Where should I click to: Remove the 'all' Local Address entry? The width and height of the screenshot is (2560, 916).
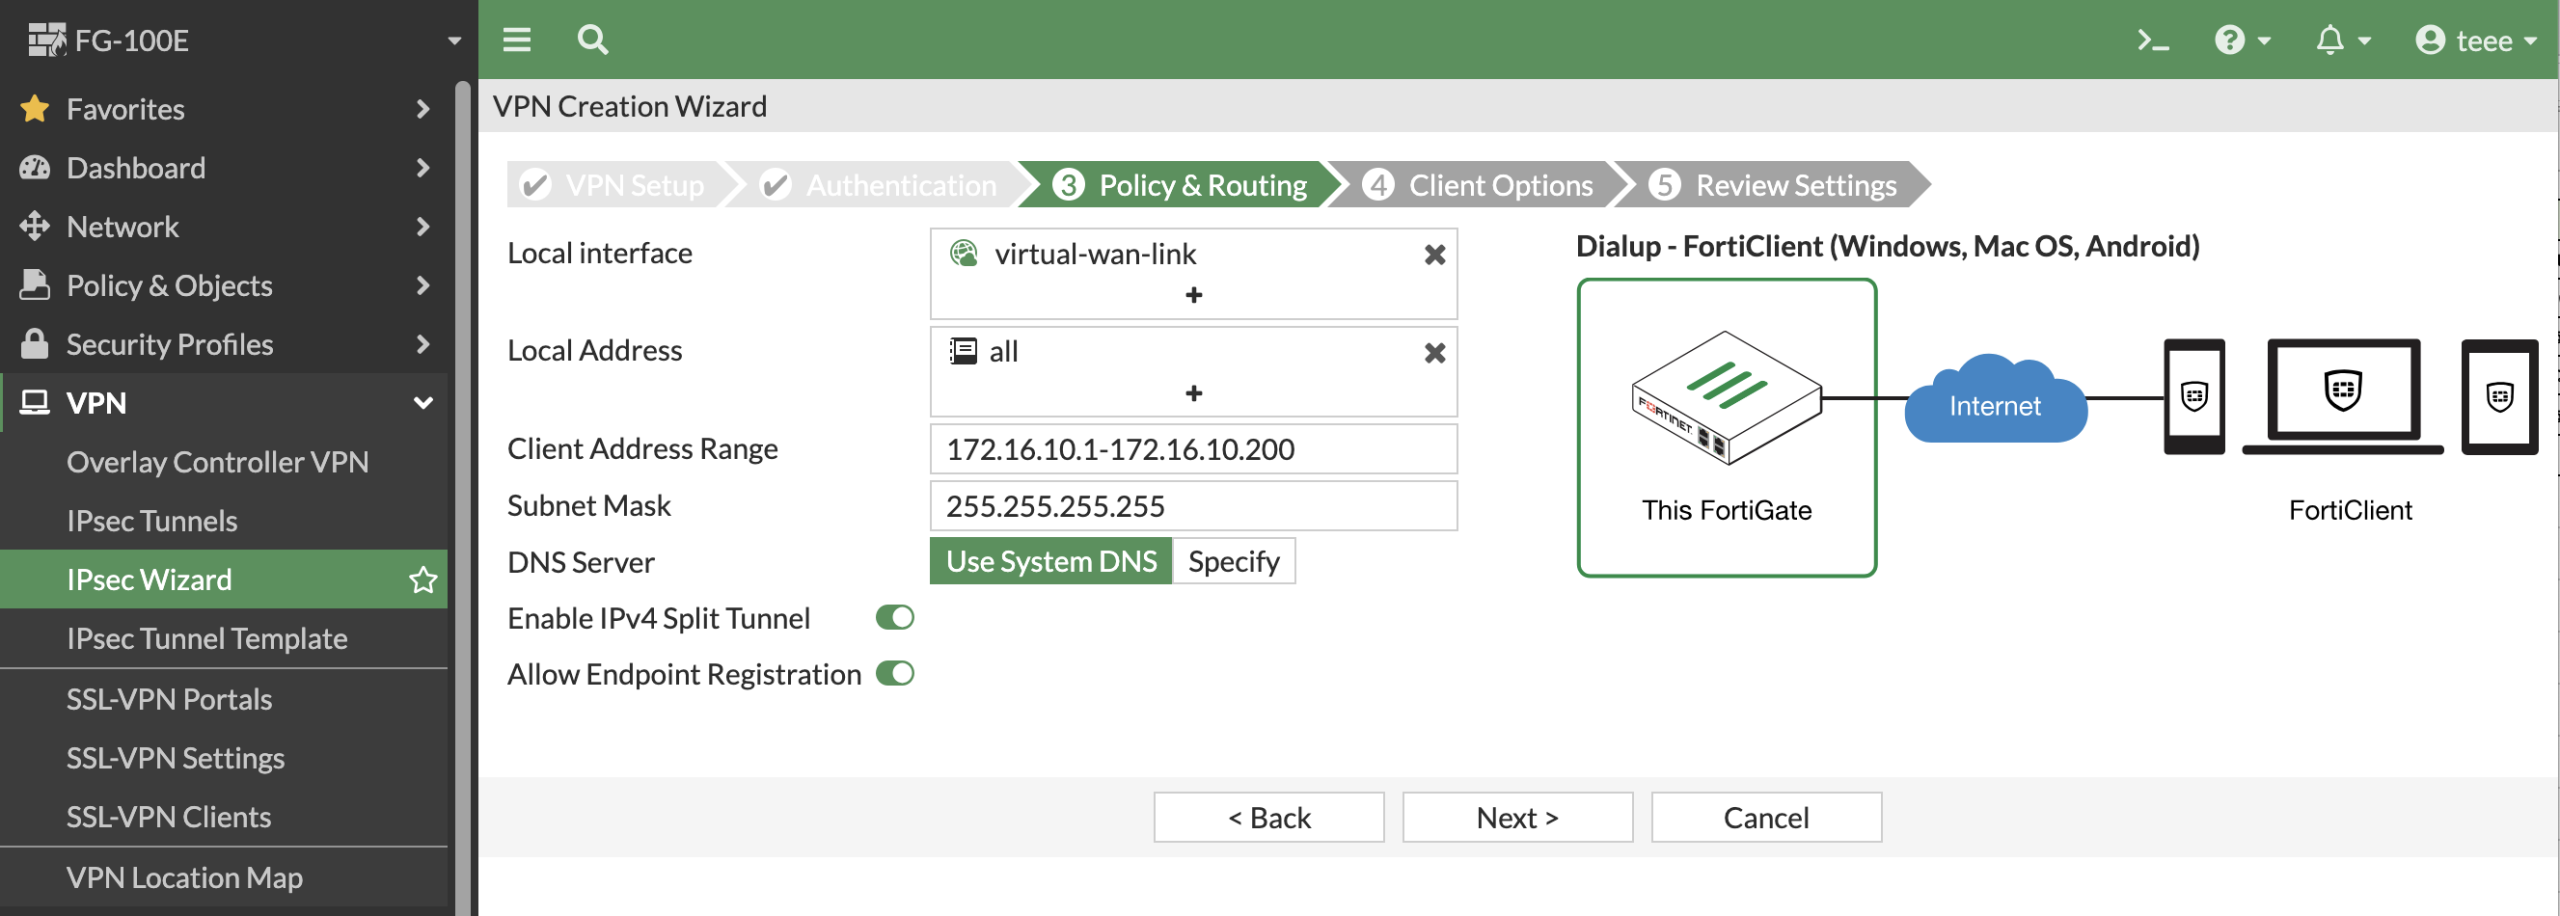(x=1434, y=353)
